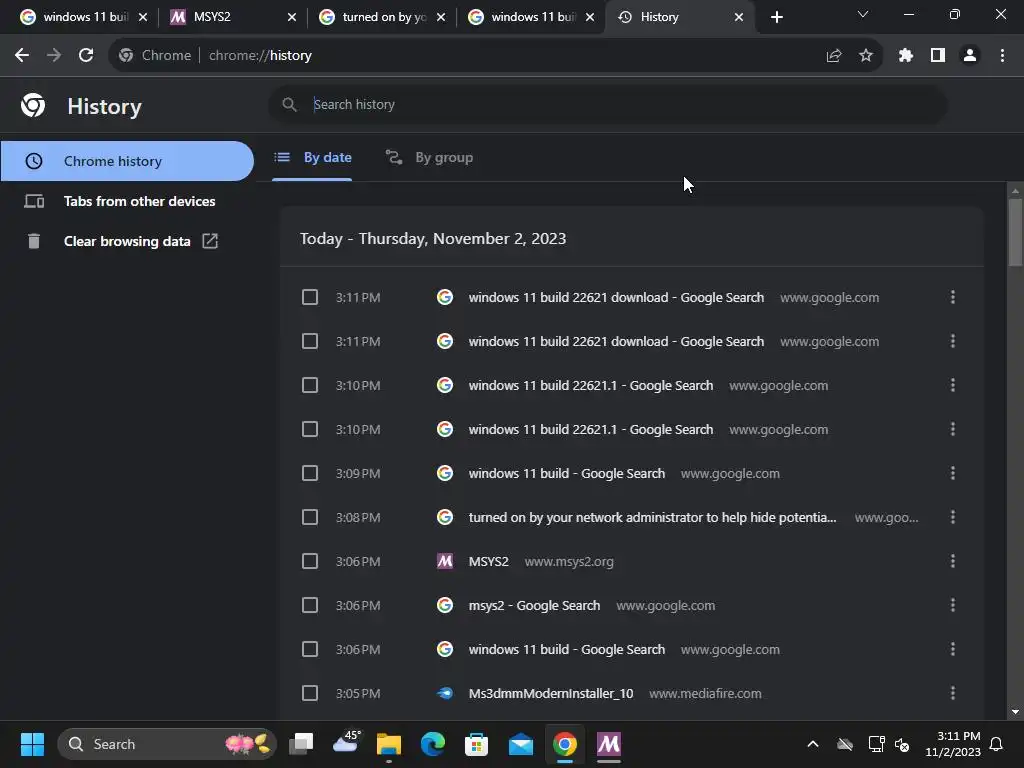Check the 3:09 PM windows 11 build entry

coord(310,473)
